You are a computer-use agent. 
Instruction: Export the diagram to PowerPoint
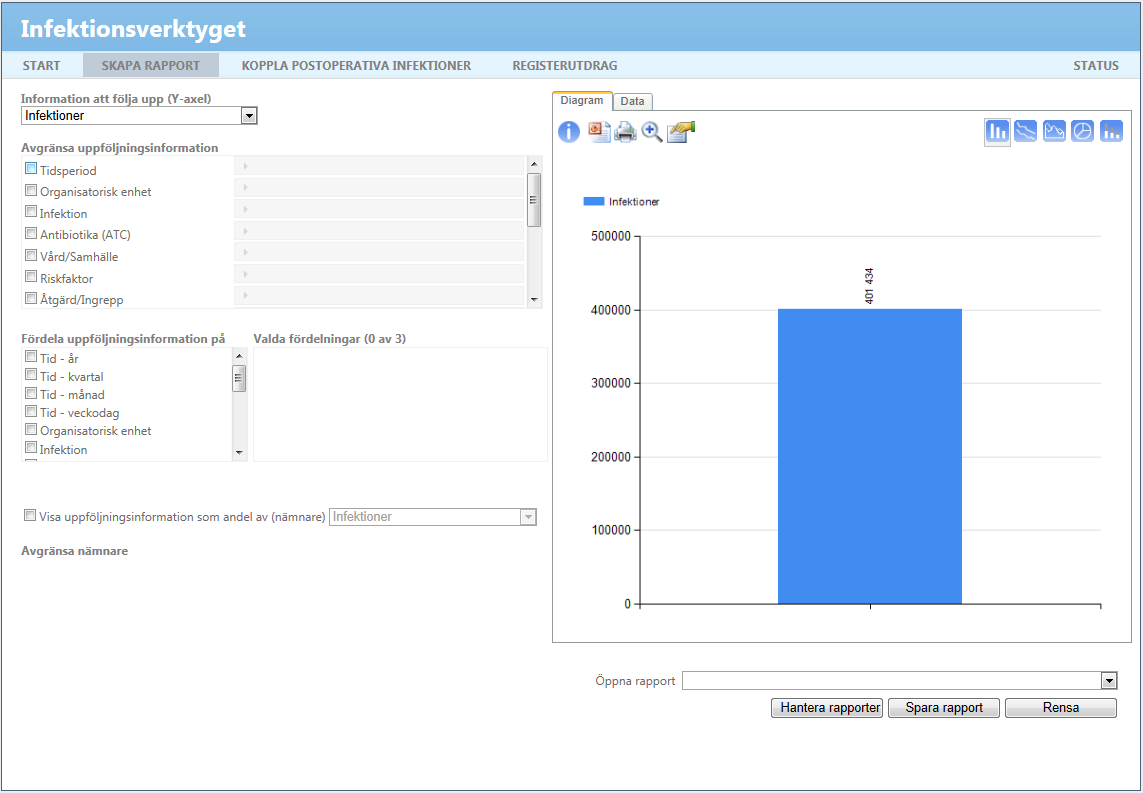click(x=599, y=132)
